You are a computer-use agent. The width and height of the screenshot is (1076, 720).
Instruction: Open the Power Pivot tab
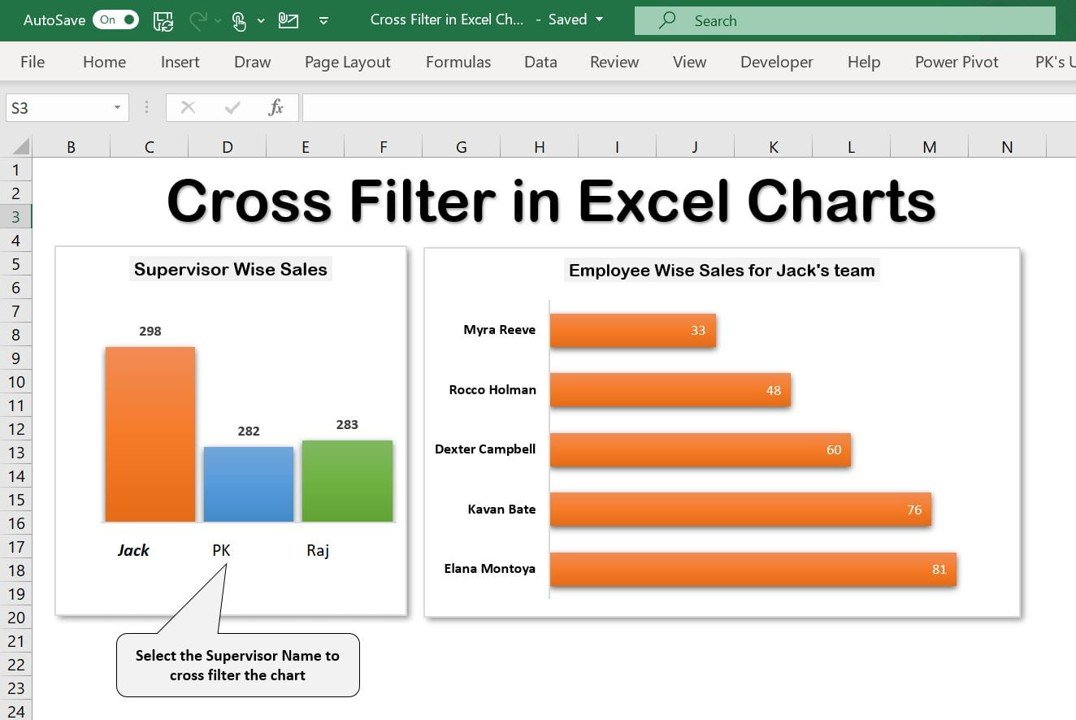957,62
